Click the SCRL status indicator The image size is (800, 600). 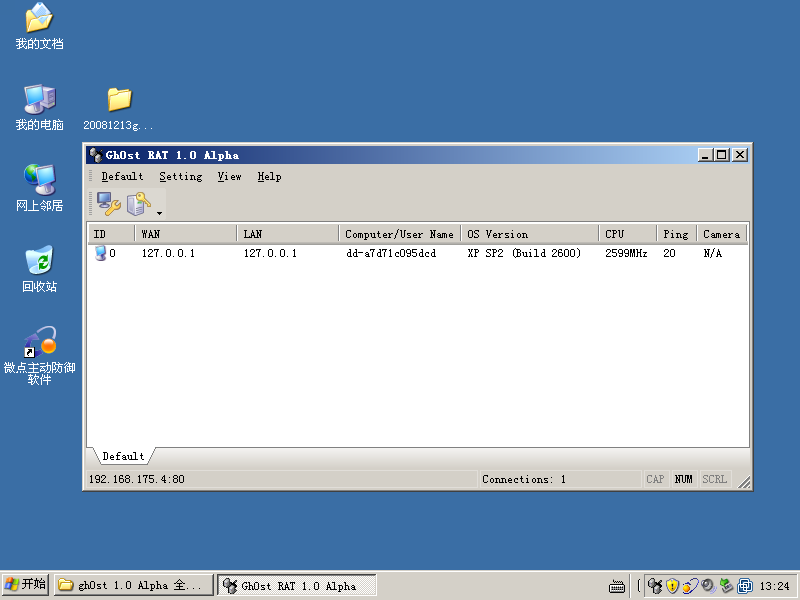pyautogui.click(x=714, y=479)
